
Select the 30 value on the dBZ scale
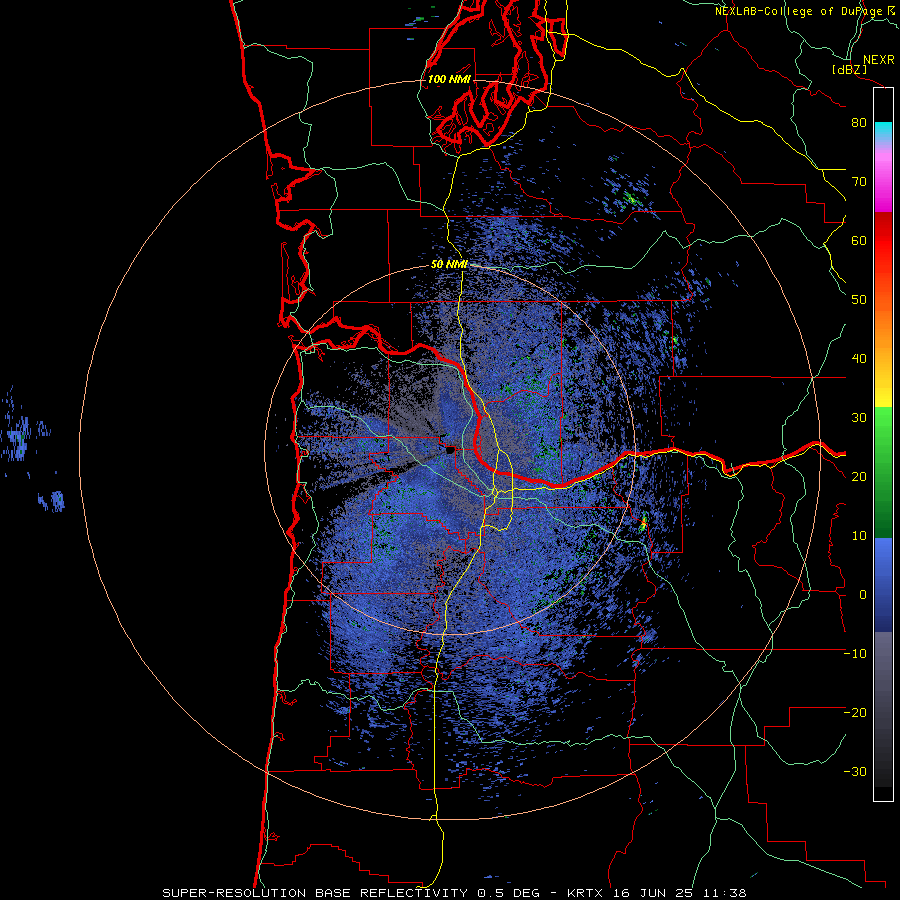[x=859, y=417]
